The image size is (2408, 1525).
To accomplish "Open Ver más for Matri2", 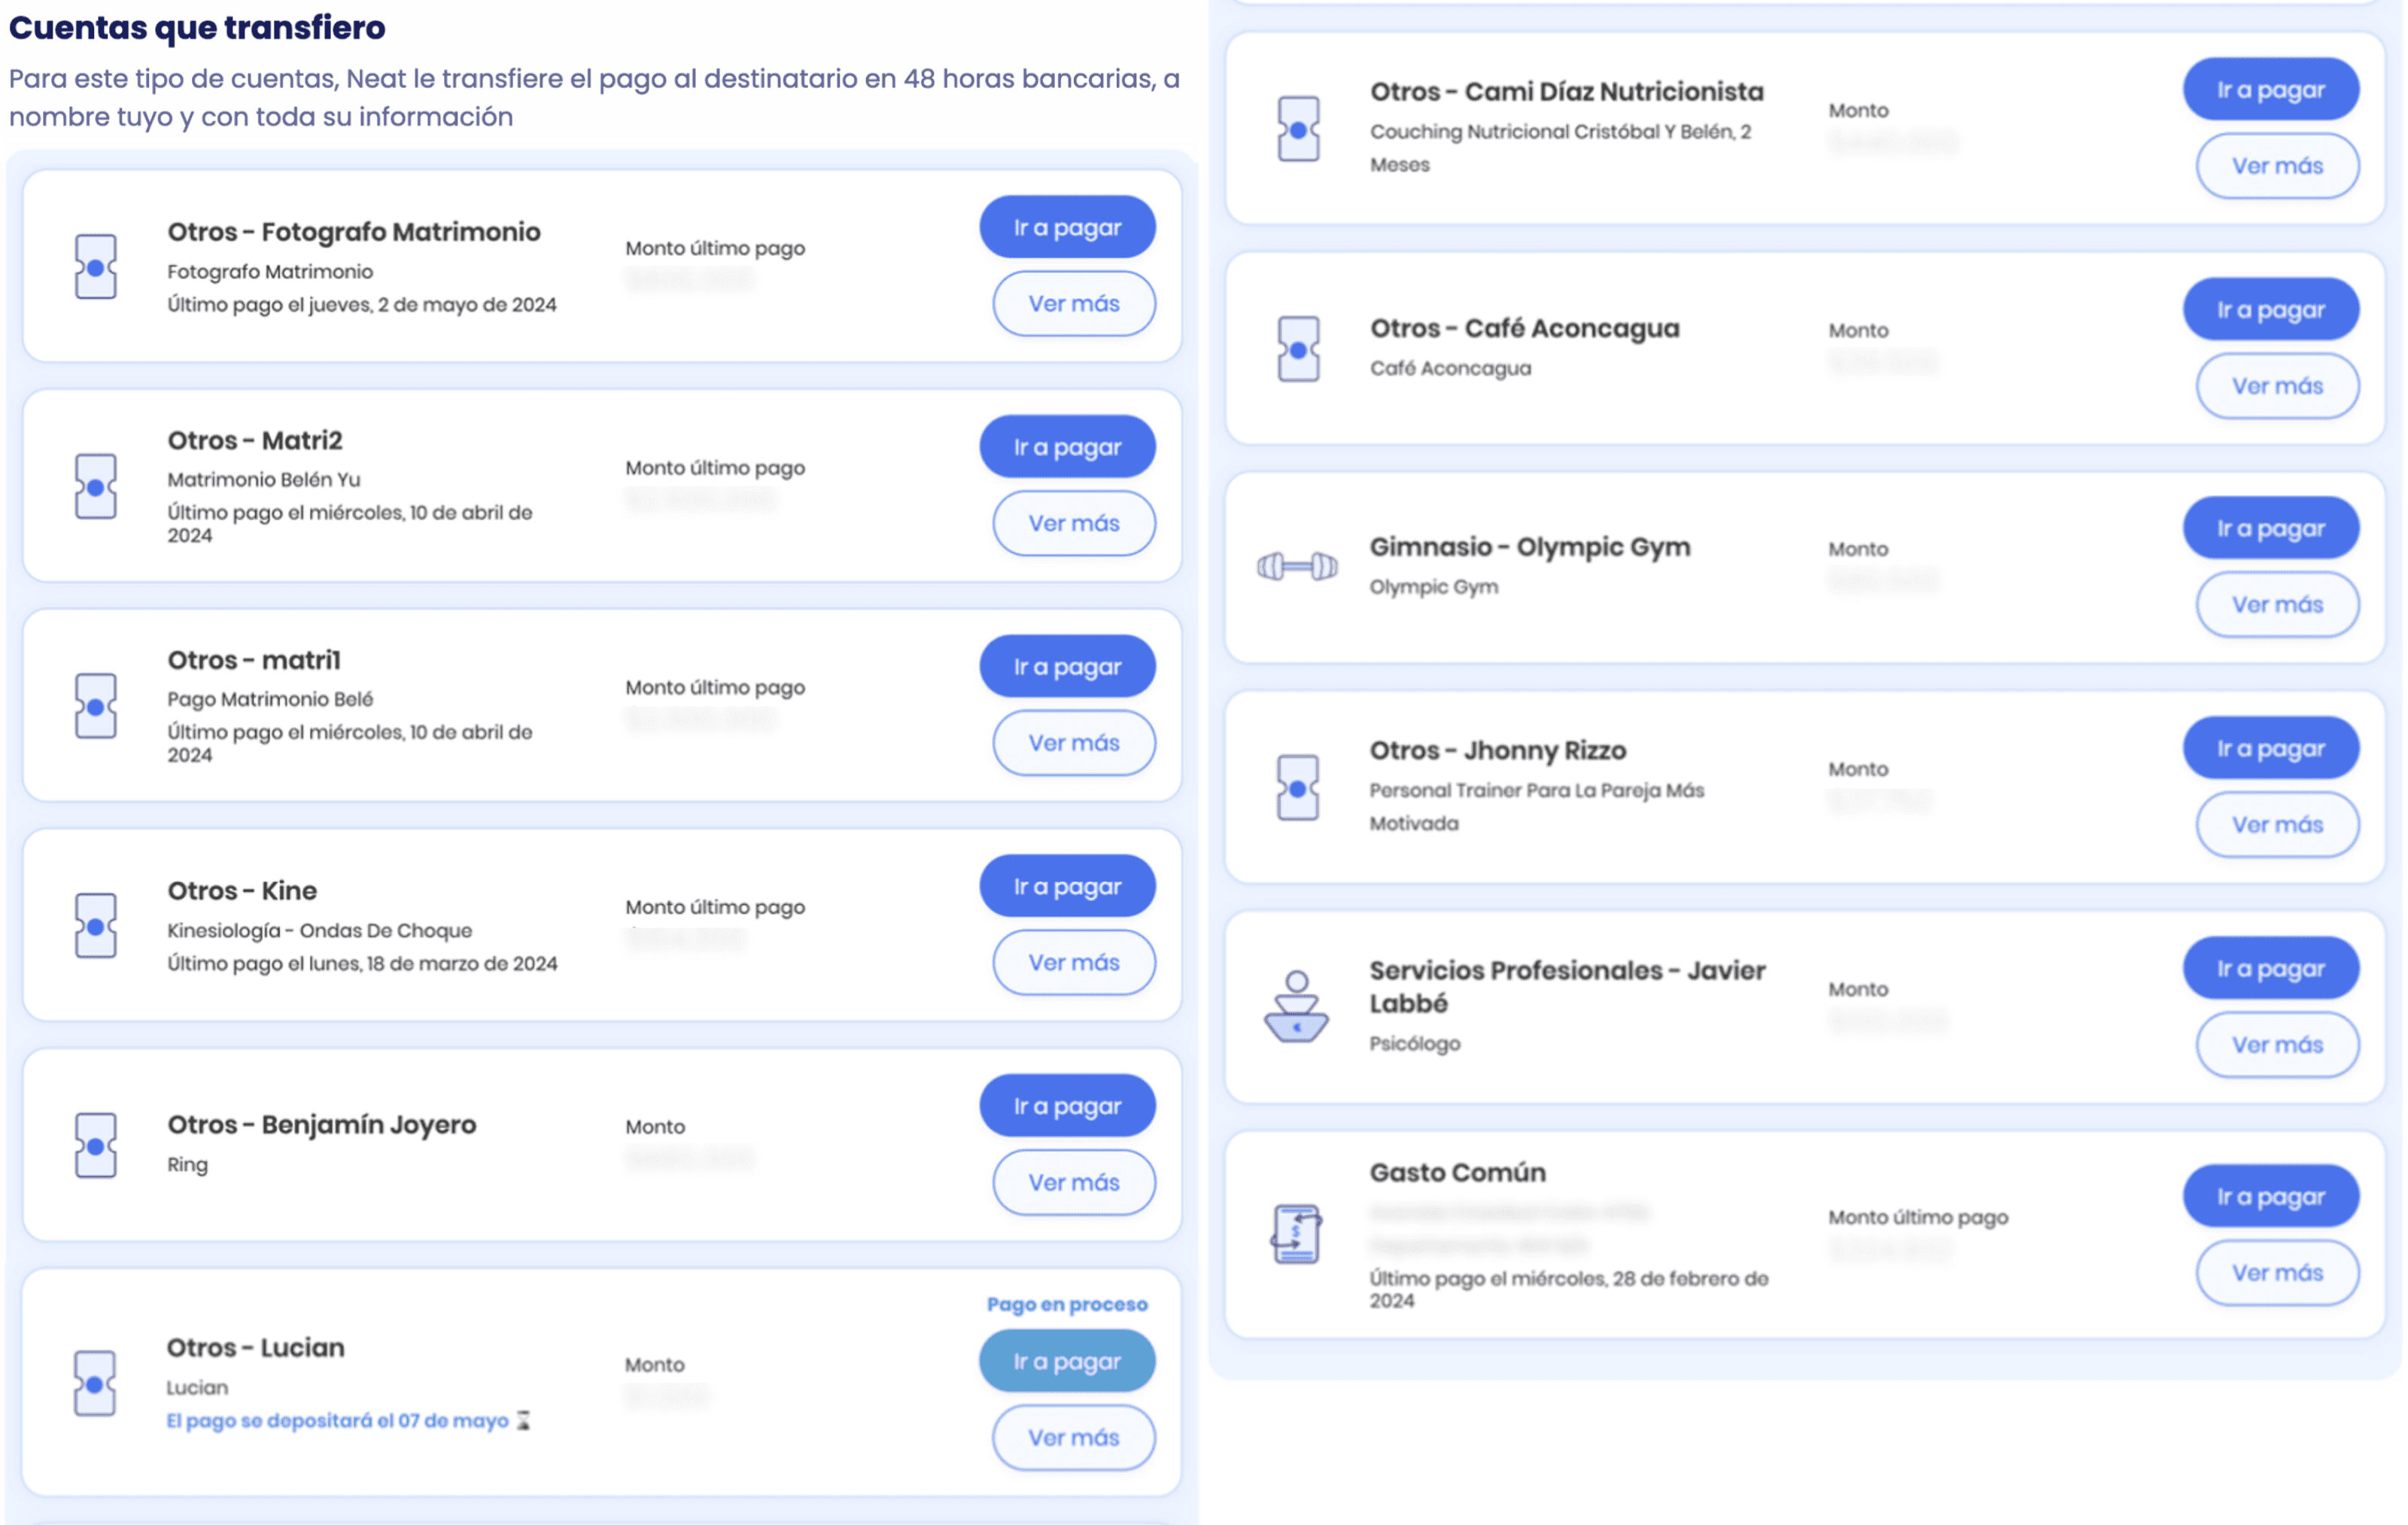I will (x=1074, y=523).
